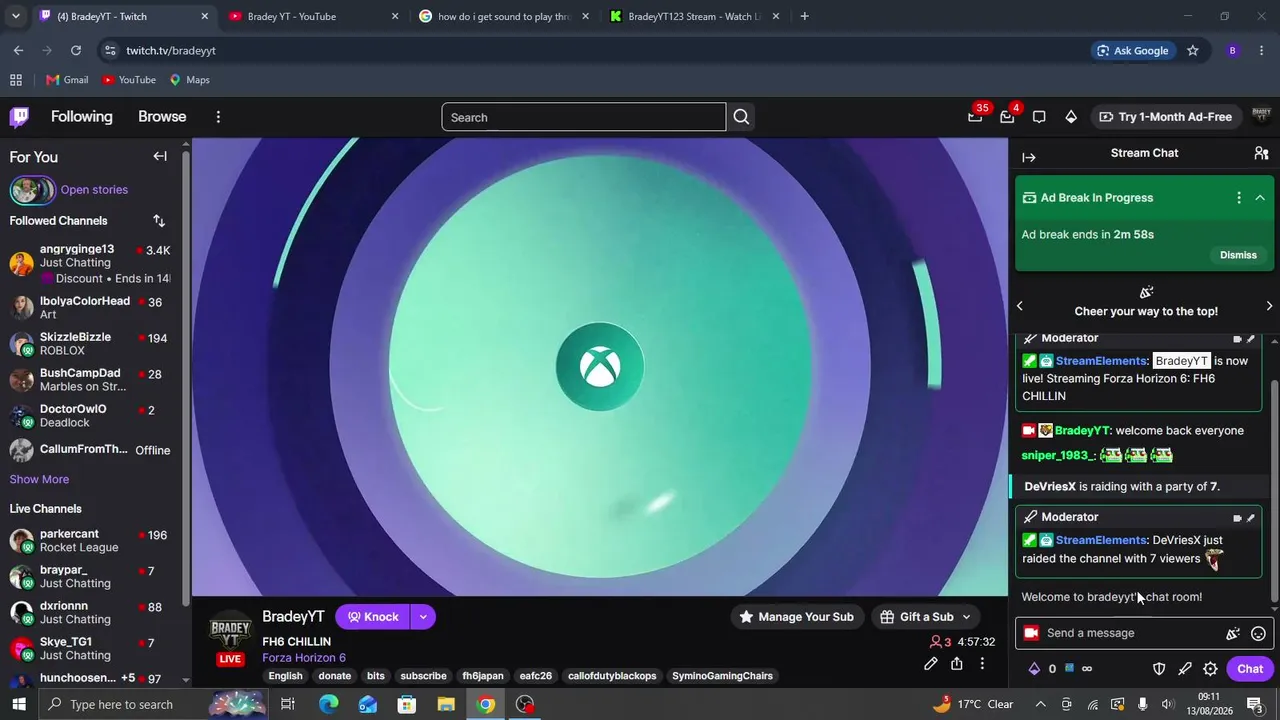The height and width of the screenshot is (720, 1280).
Task: Open a new browser tab
Action: coord(804,16)
